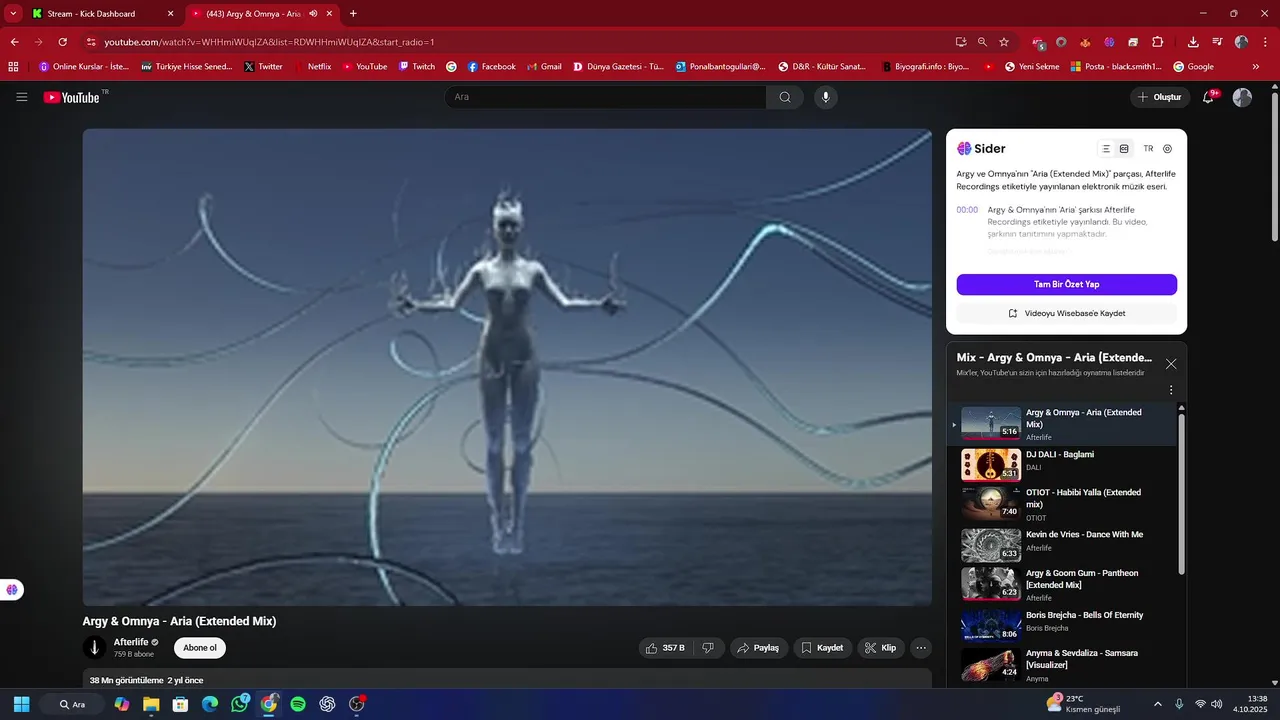The image size is (1280, 720).
Task: Open the YouTube hamburger guide menu
Action: point(22,97)
